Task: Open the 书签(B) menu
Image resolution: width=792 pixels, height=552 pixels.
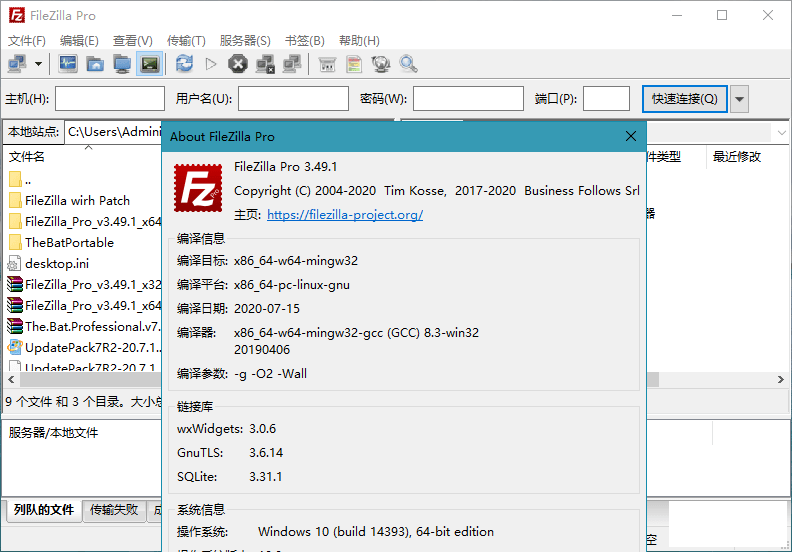Action: pyautogui.click(x=305, y=40)
